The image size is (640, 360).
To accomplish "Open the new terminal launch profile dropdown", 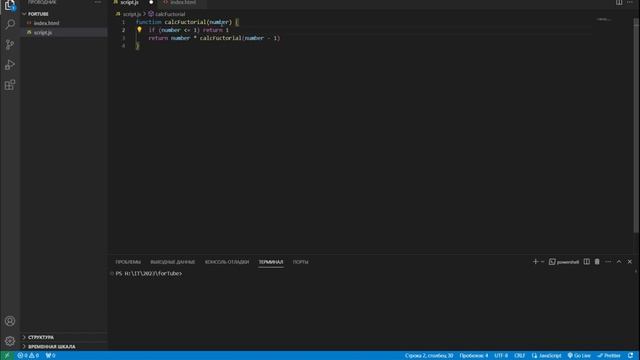I will pyautogui.click(x=542, y=262).
